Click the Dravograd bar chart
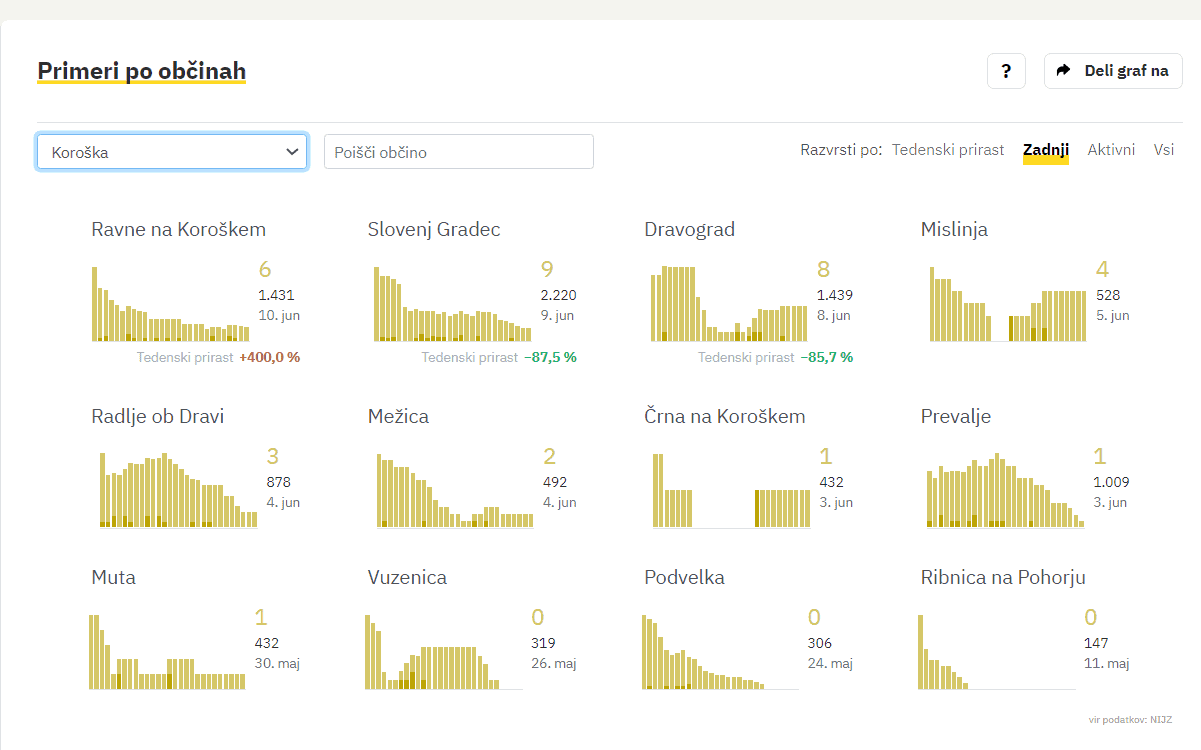Screen dimensions: 1201x750 (x=728, y=304)
